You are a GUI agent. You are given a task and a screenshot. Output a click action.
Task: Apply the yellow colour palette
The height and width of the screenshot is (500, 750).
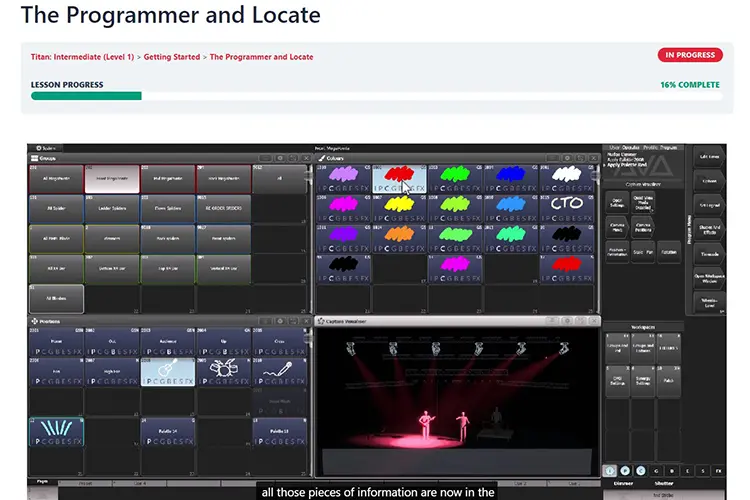coord(399,209)
